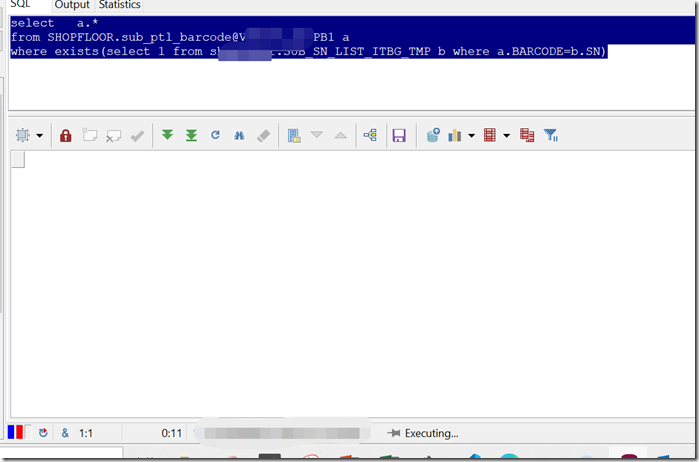Click the 'select a.*' line in editor
The width and height of the screenshot is (699, 462).
click(54, 23)
